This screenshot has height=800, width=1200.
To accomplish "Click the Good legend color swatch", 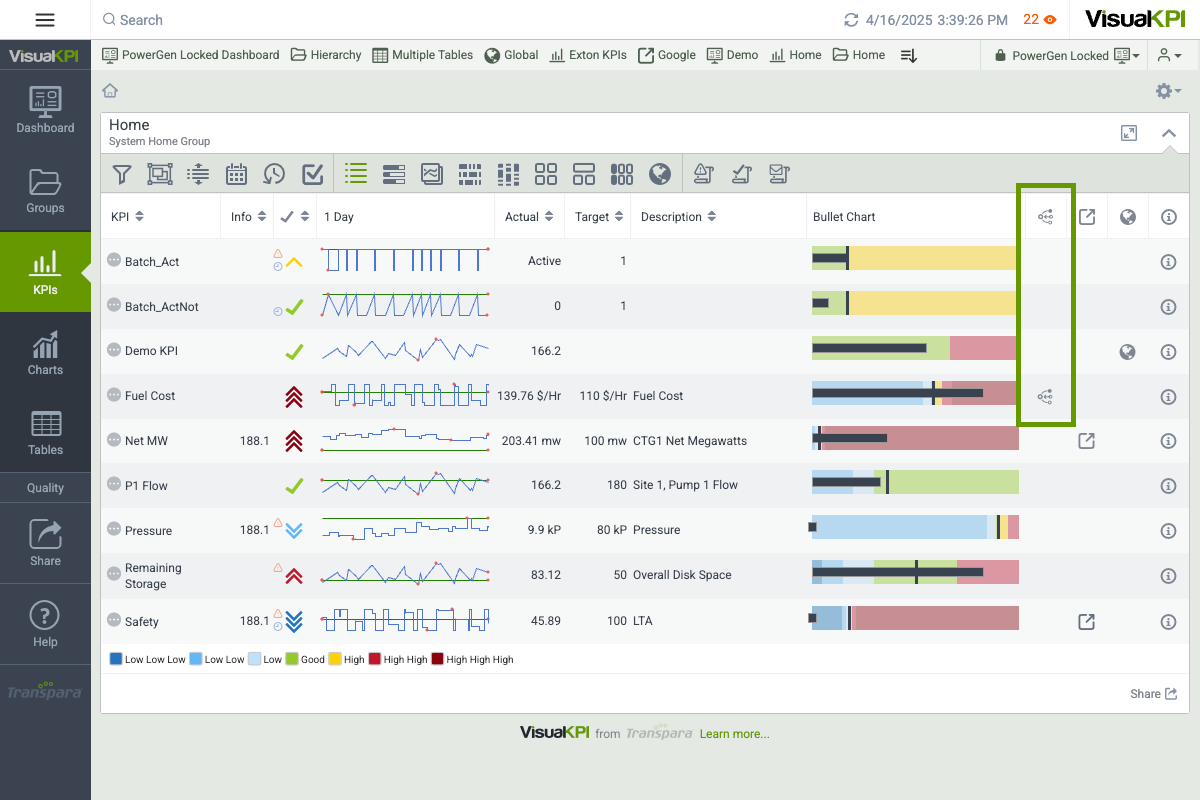I will click(293, 660).
